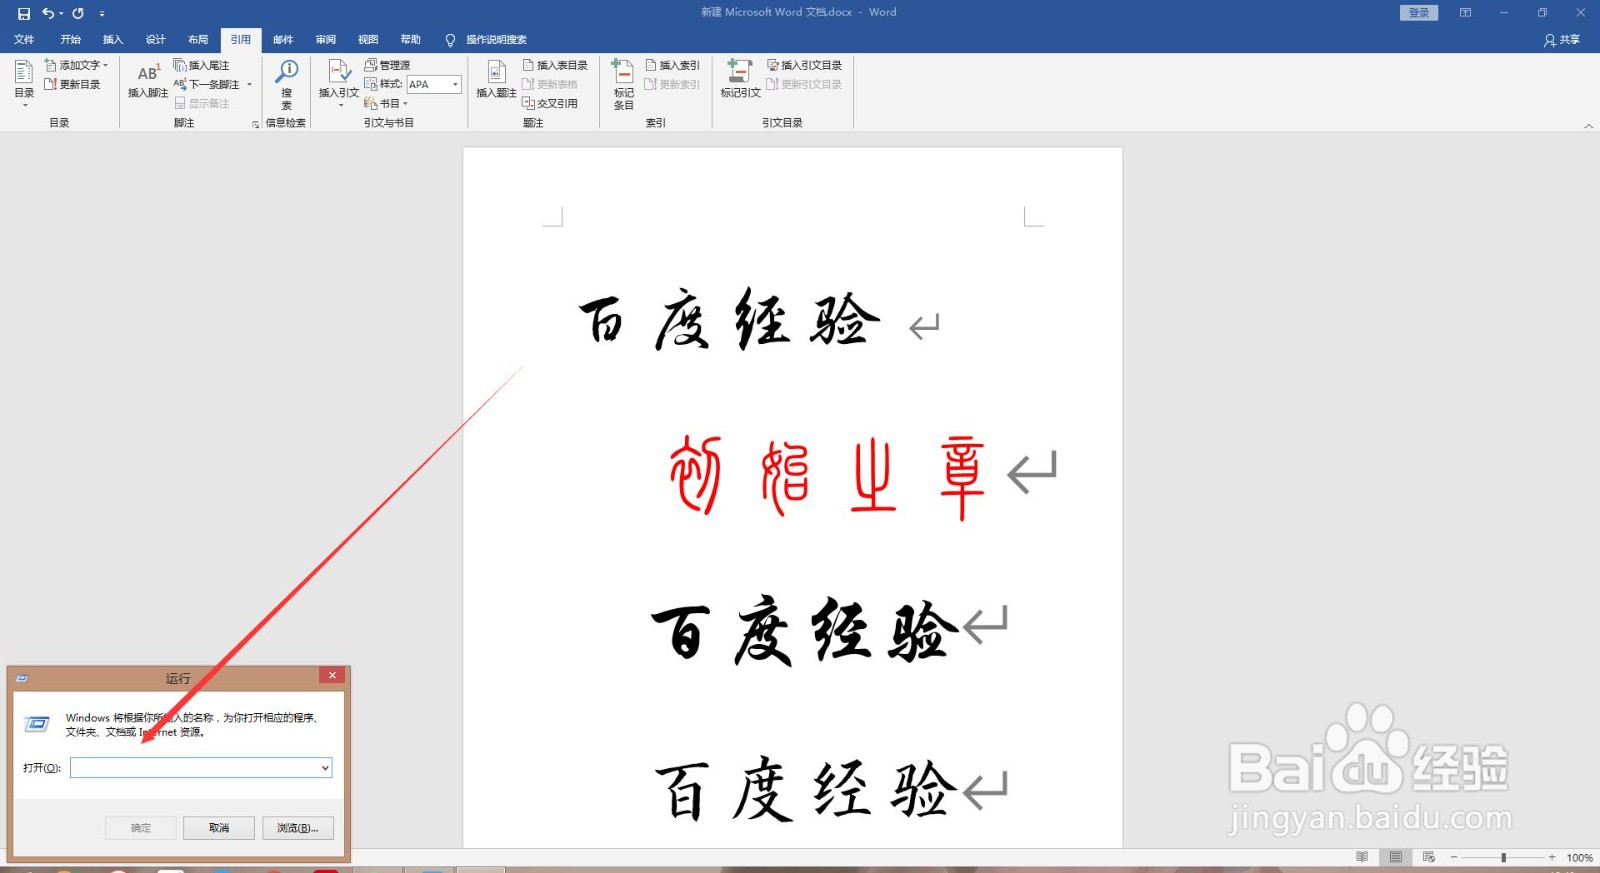Switch to Web Layout view in status bar
Viewport: 1600px width, 873px height.
click(1429, 857)
